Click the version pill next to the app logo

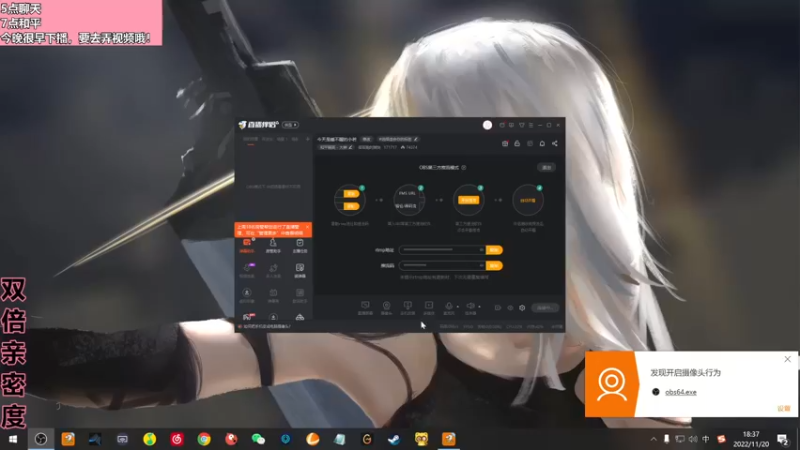coord(290,125)
